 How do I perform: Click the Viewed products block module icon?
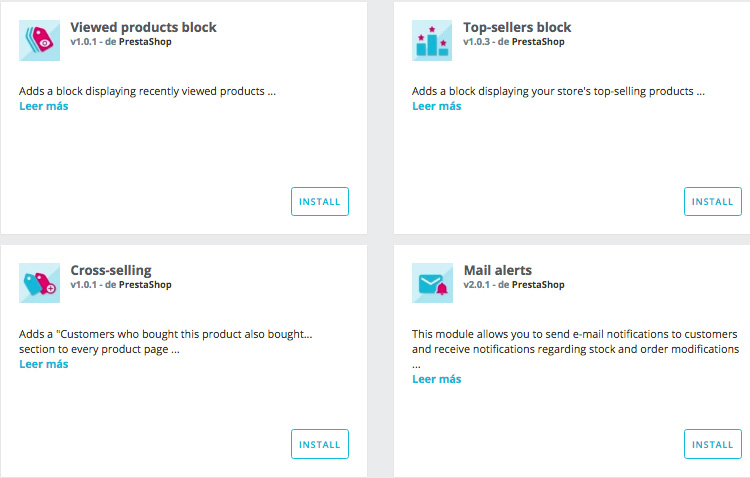click(x=40, y=40)
